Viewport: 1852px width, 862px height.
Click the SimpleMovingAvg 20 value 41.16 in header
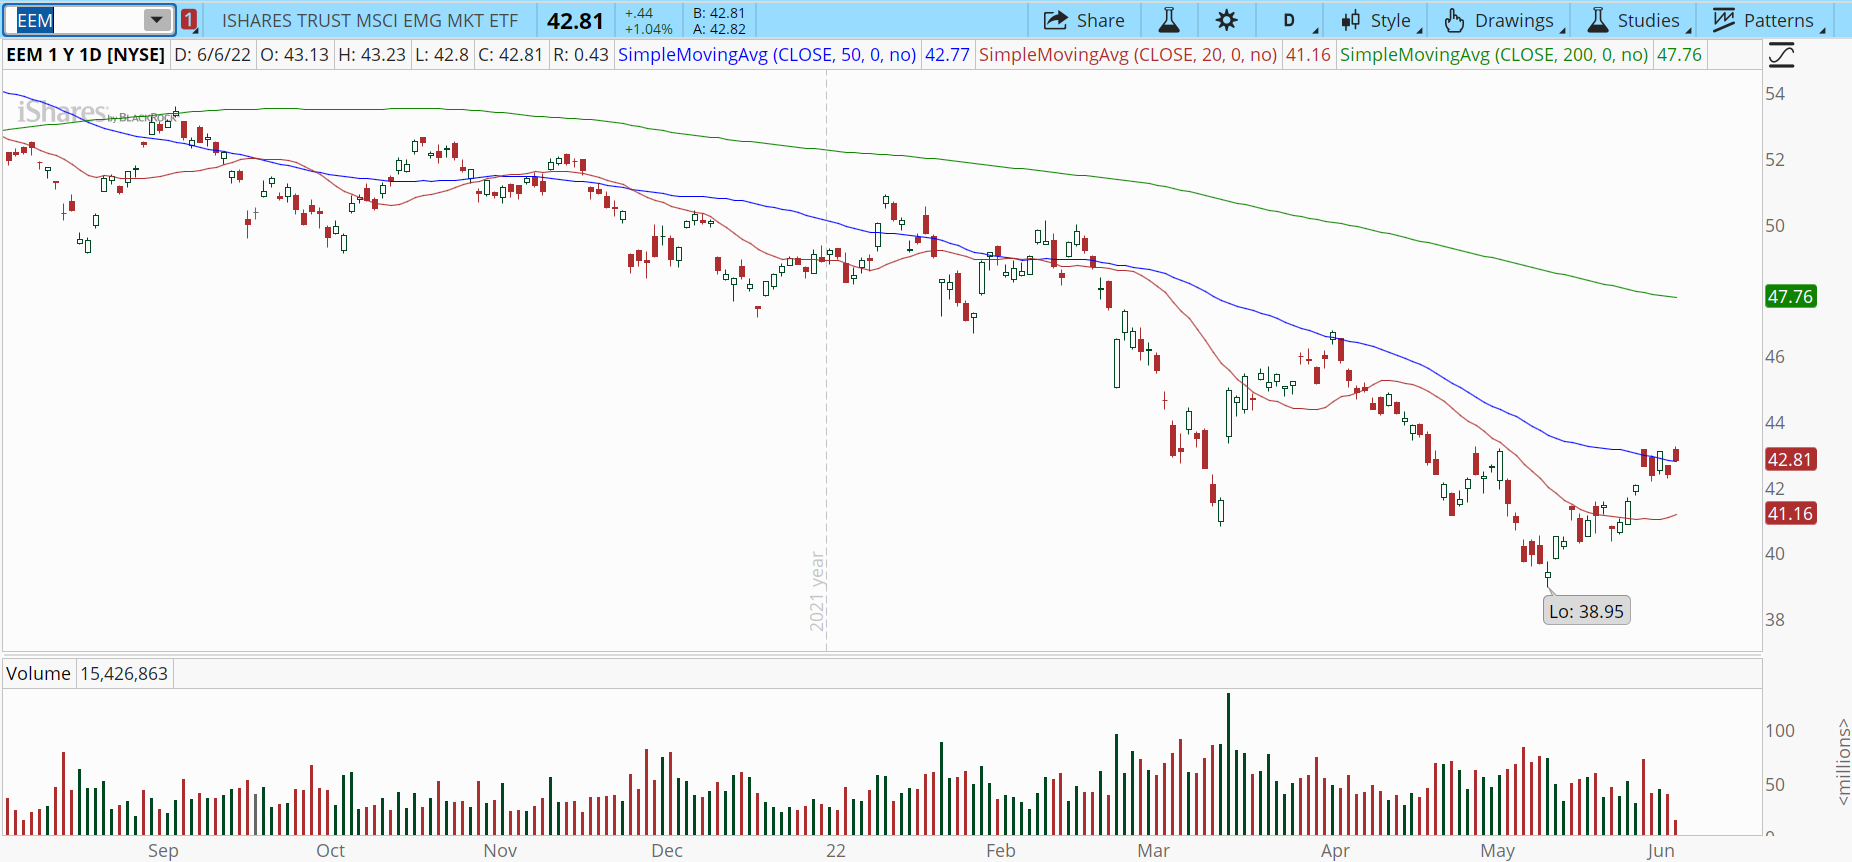(1308, 55)
